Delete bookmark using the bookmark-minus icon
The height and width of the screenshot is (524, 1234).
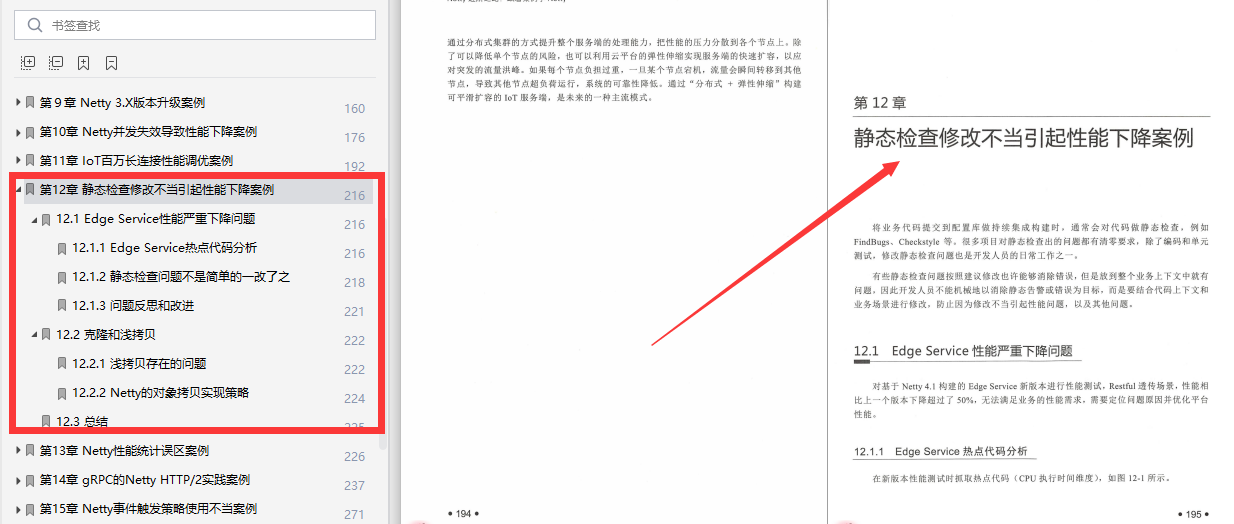[111, 63]
